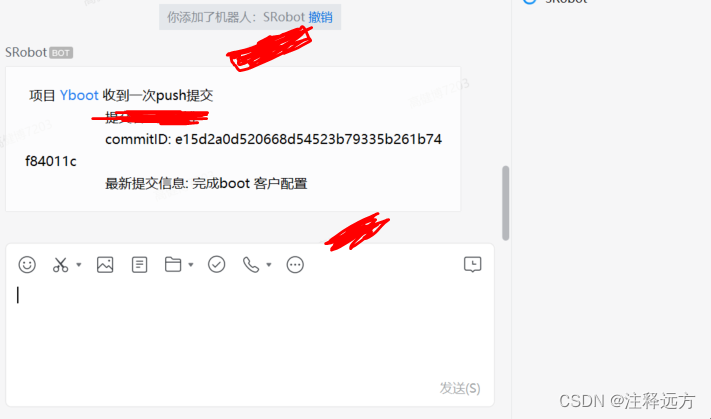The width and height of the screenshot is (711, 419).
Task: Open chat history message icon
Action: 472,264
